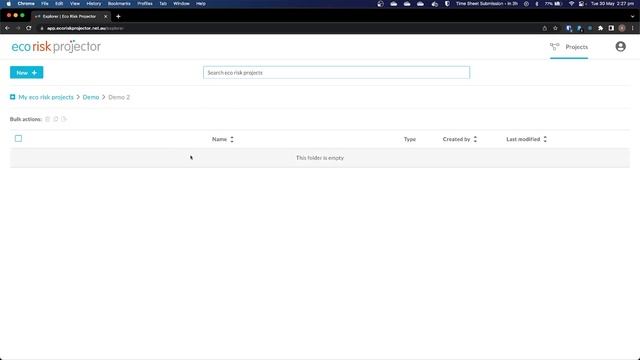640x360 pixels.
Task: Click the root folder icon in breadcrumb
Action: 13,97
